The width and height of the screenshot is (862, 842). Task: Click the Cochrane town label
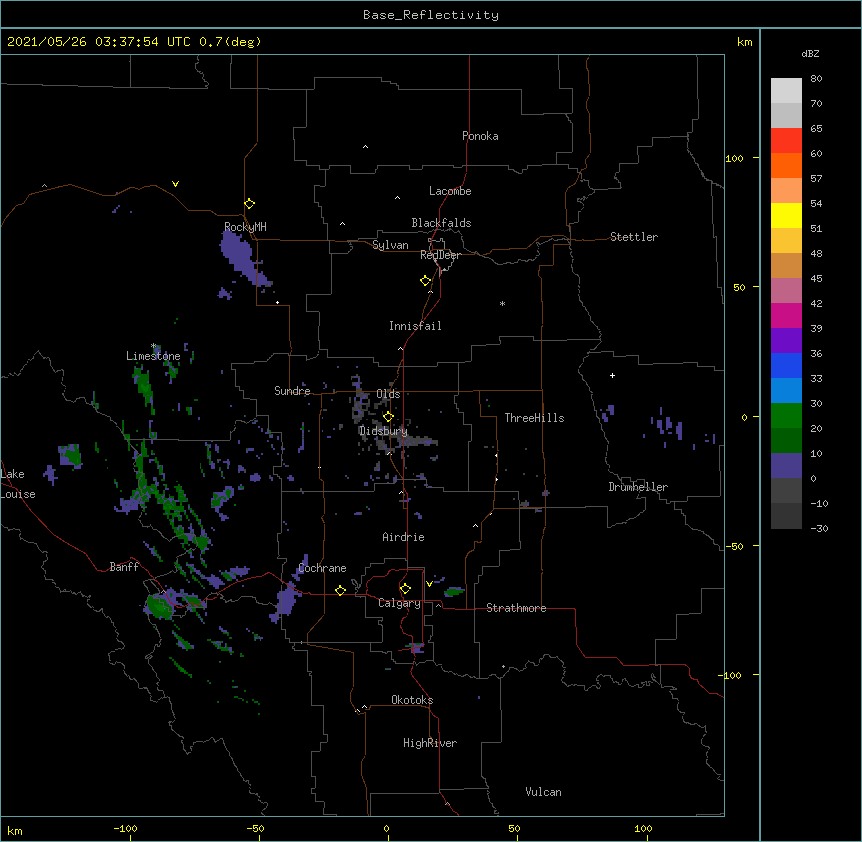322,568
